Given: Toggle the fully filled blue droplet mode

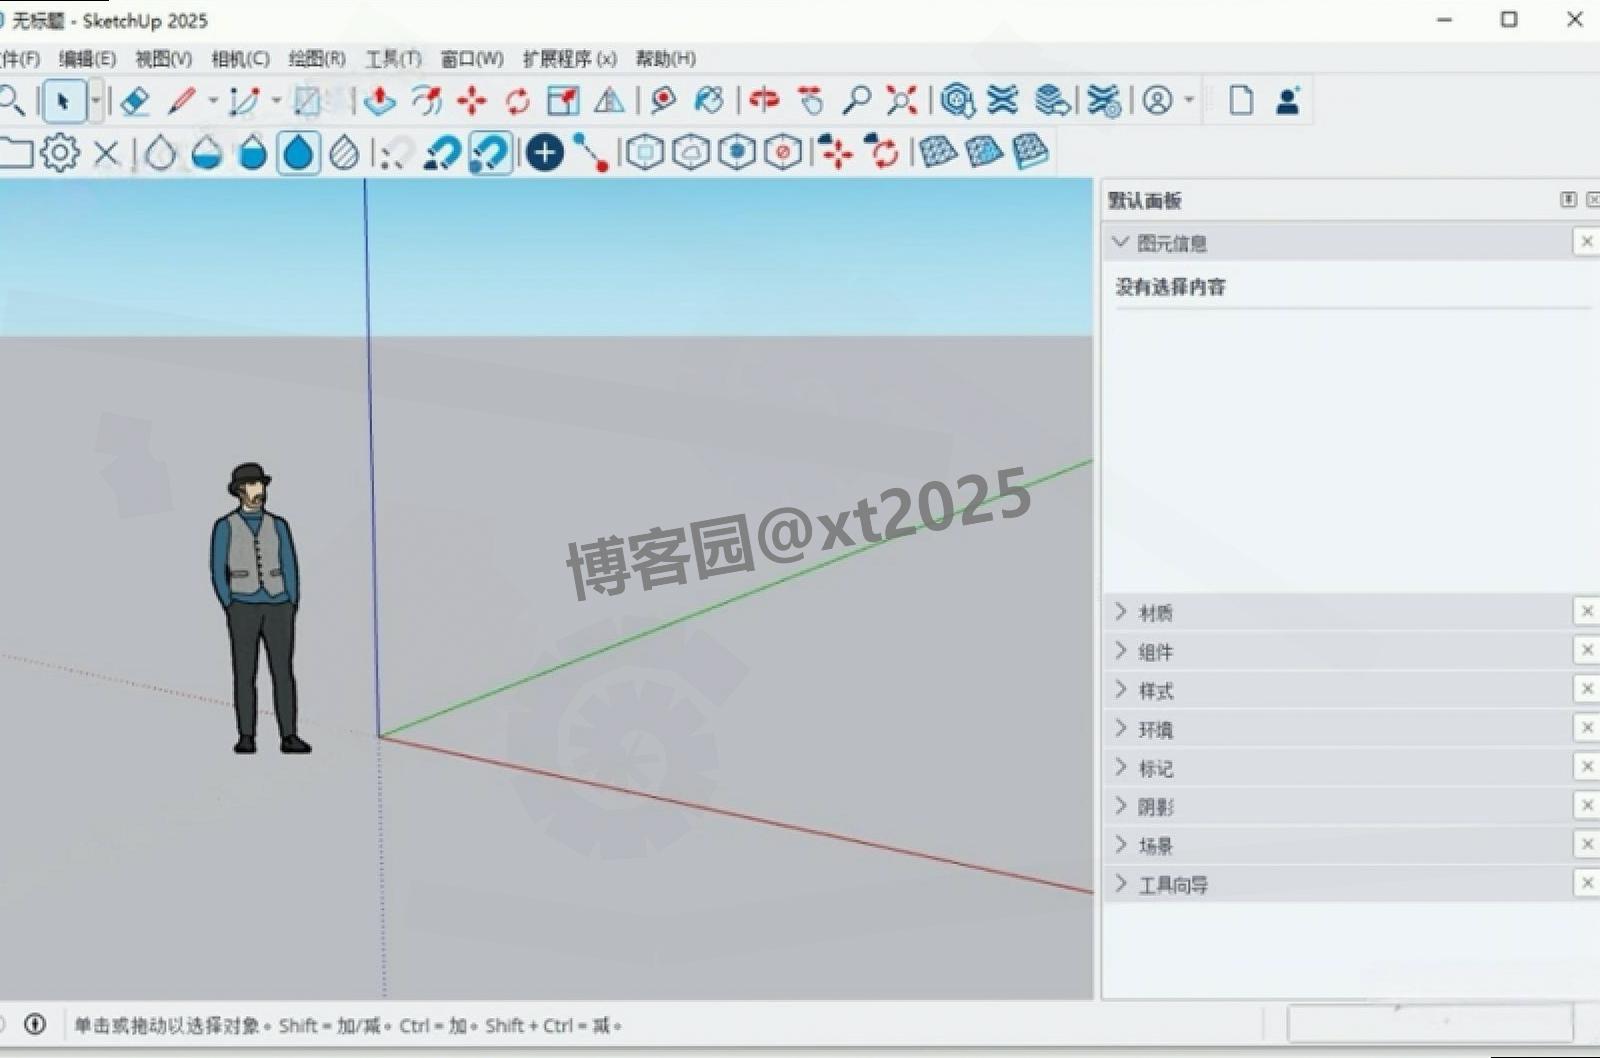Looking at the screenshot, I should (299, 153).
